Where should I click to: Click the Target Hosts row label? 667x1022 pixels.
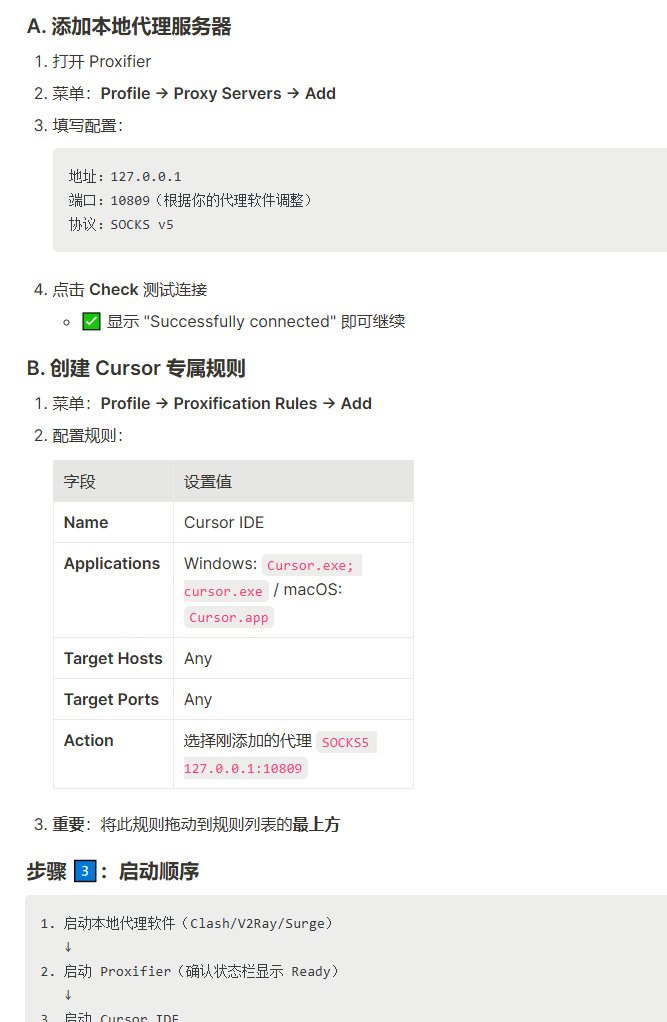[113, 658]
